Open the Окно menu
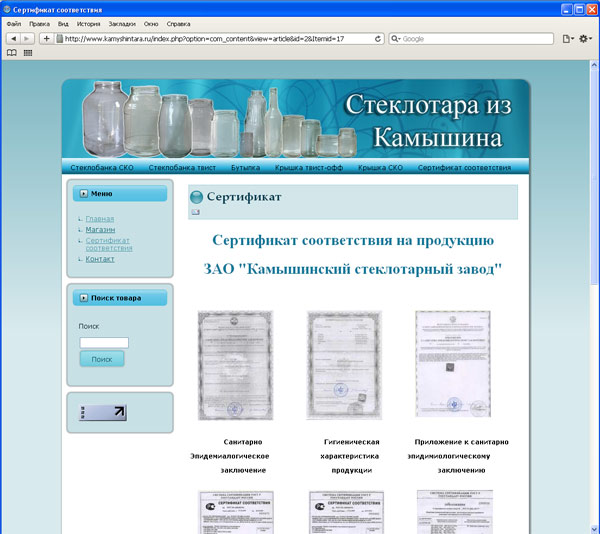 tap(151, 24)
